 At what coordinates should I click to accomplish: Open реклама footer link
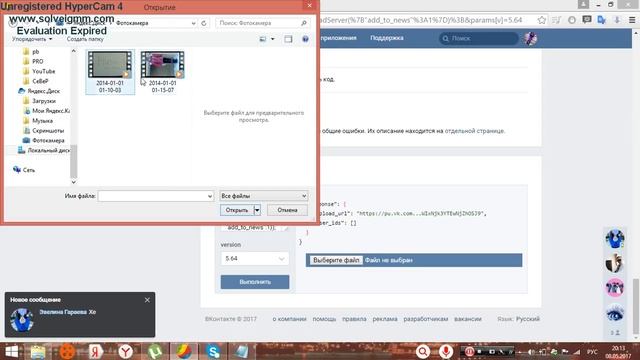click(384, 319)
